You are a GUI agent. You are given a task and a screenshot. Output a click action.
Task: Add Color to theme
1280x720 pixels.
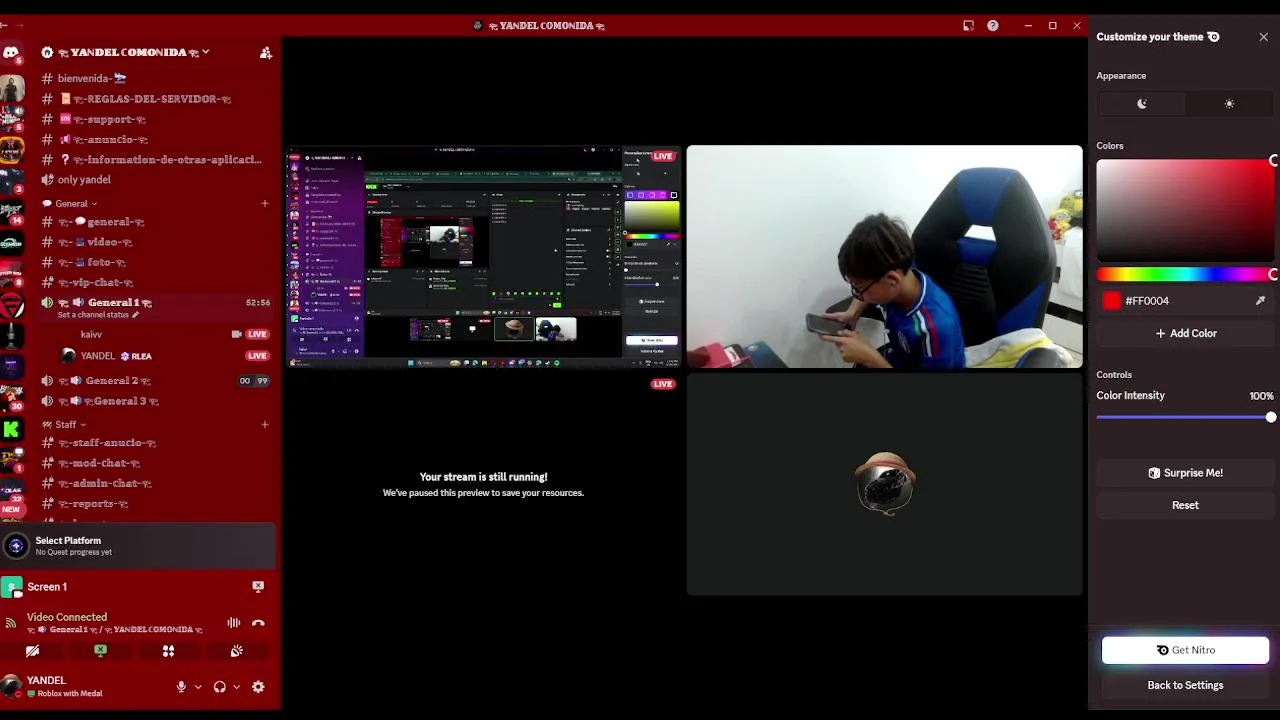tap(1185, 334)
